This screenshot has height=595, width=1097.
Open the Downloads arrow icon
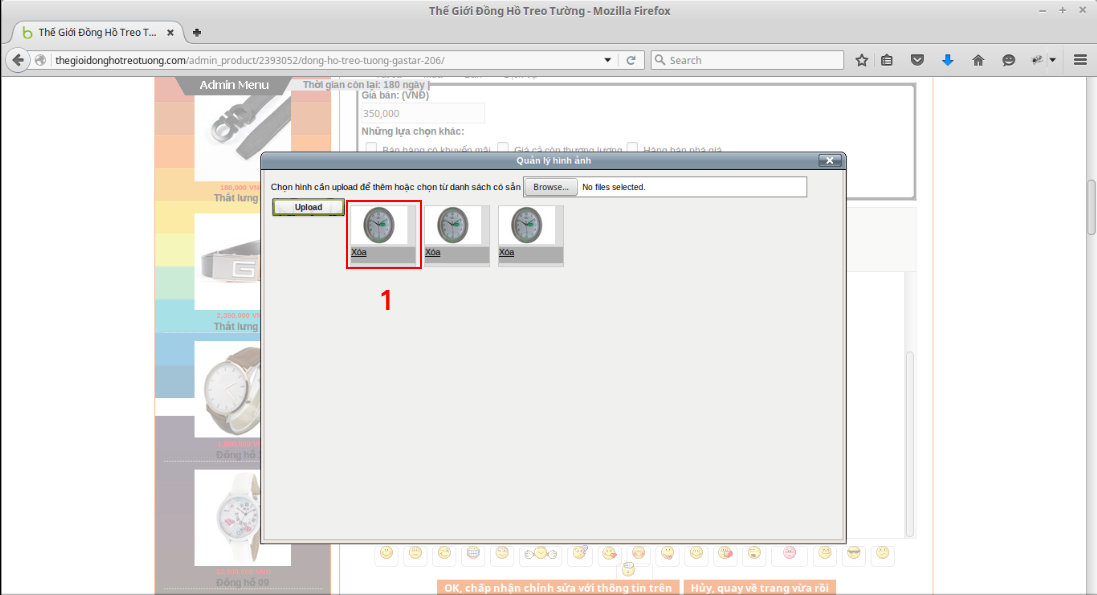coord(947,60)
